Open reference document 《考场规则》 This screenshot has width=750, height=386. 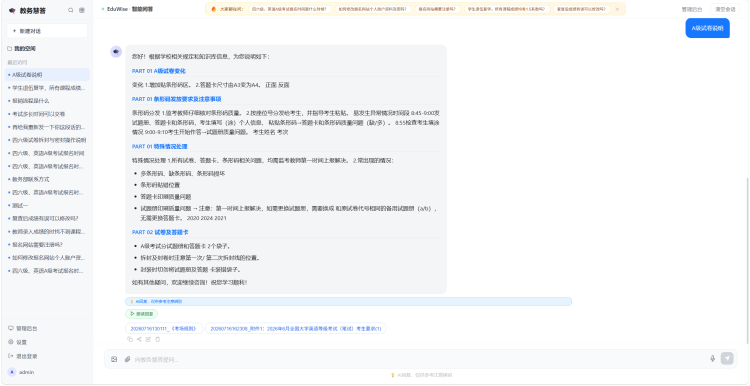coord(164,329)
